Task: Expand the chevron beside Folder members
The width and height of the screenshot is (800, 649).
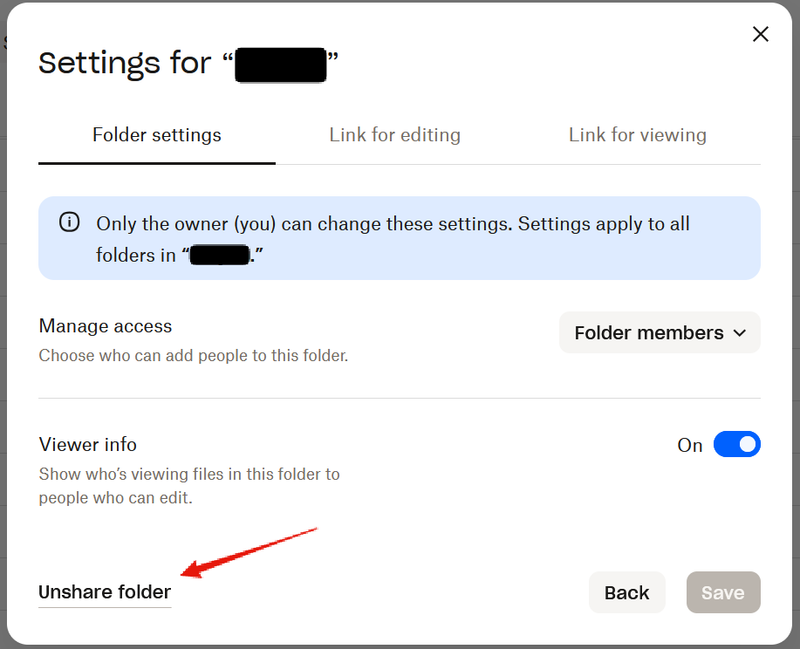Action: (740, 333)
